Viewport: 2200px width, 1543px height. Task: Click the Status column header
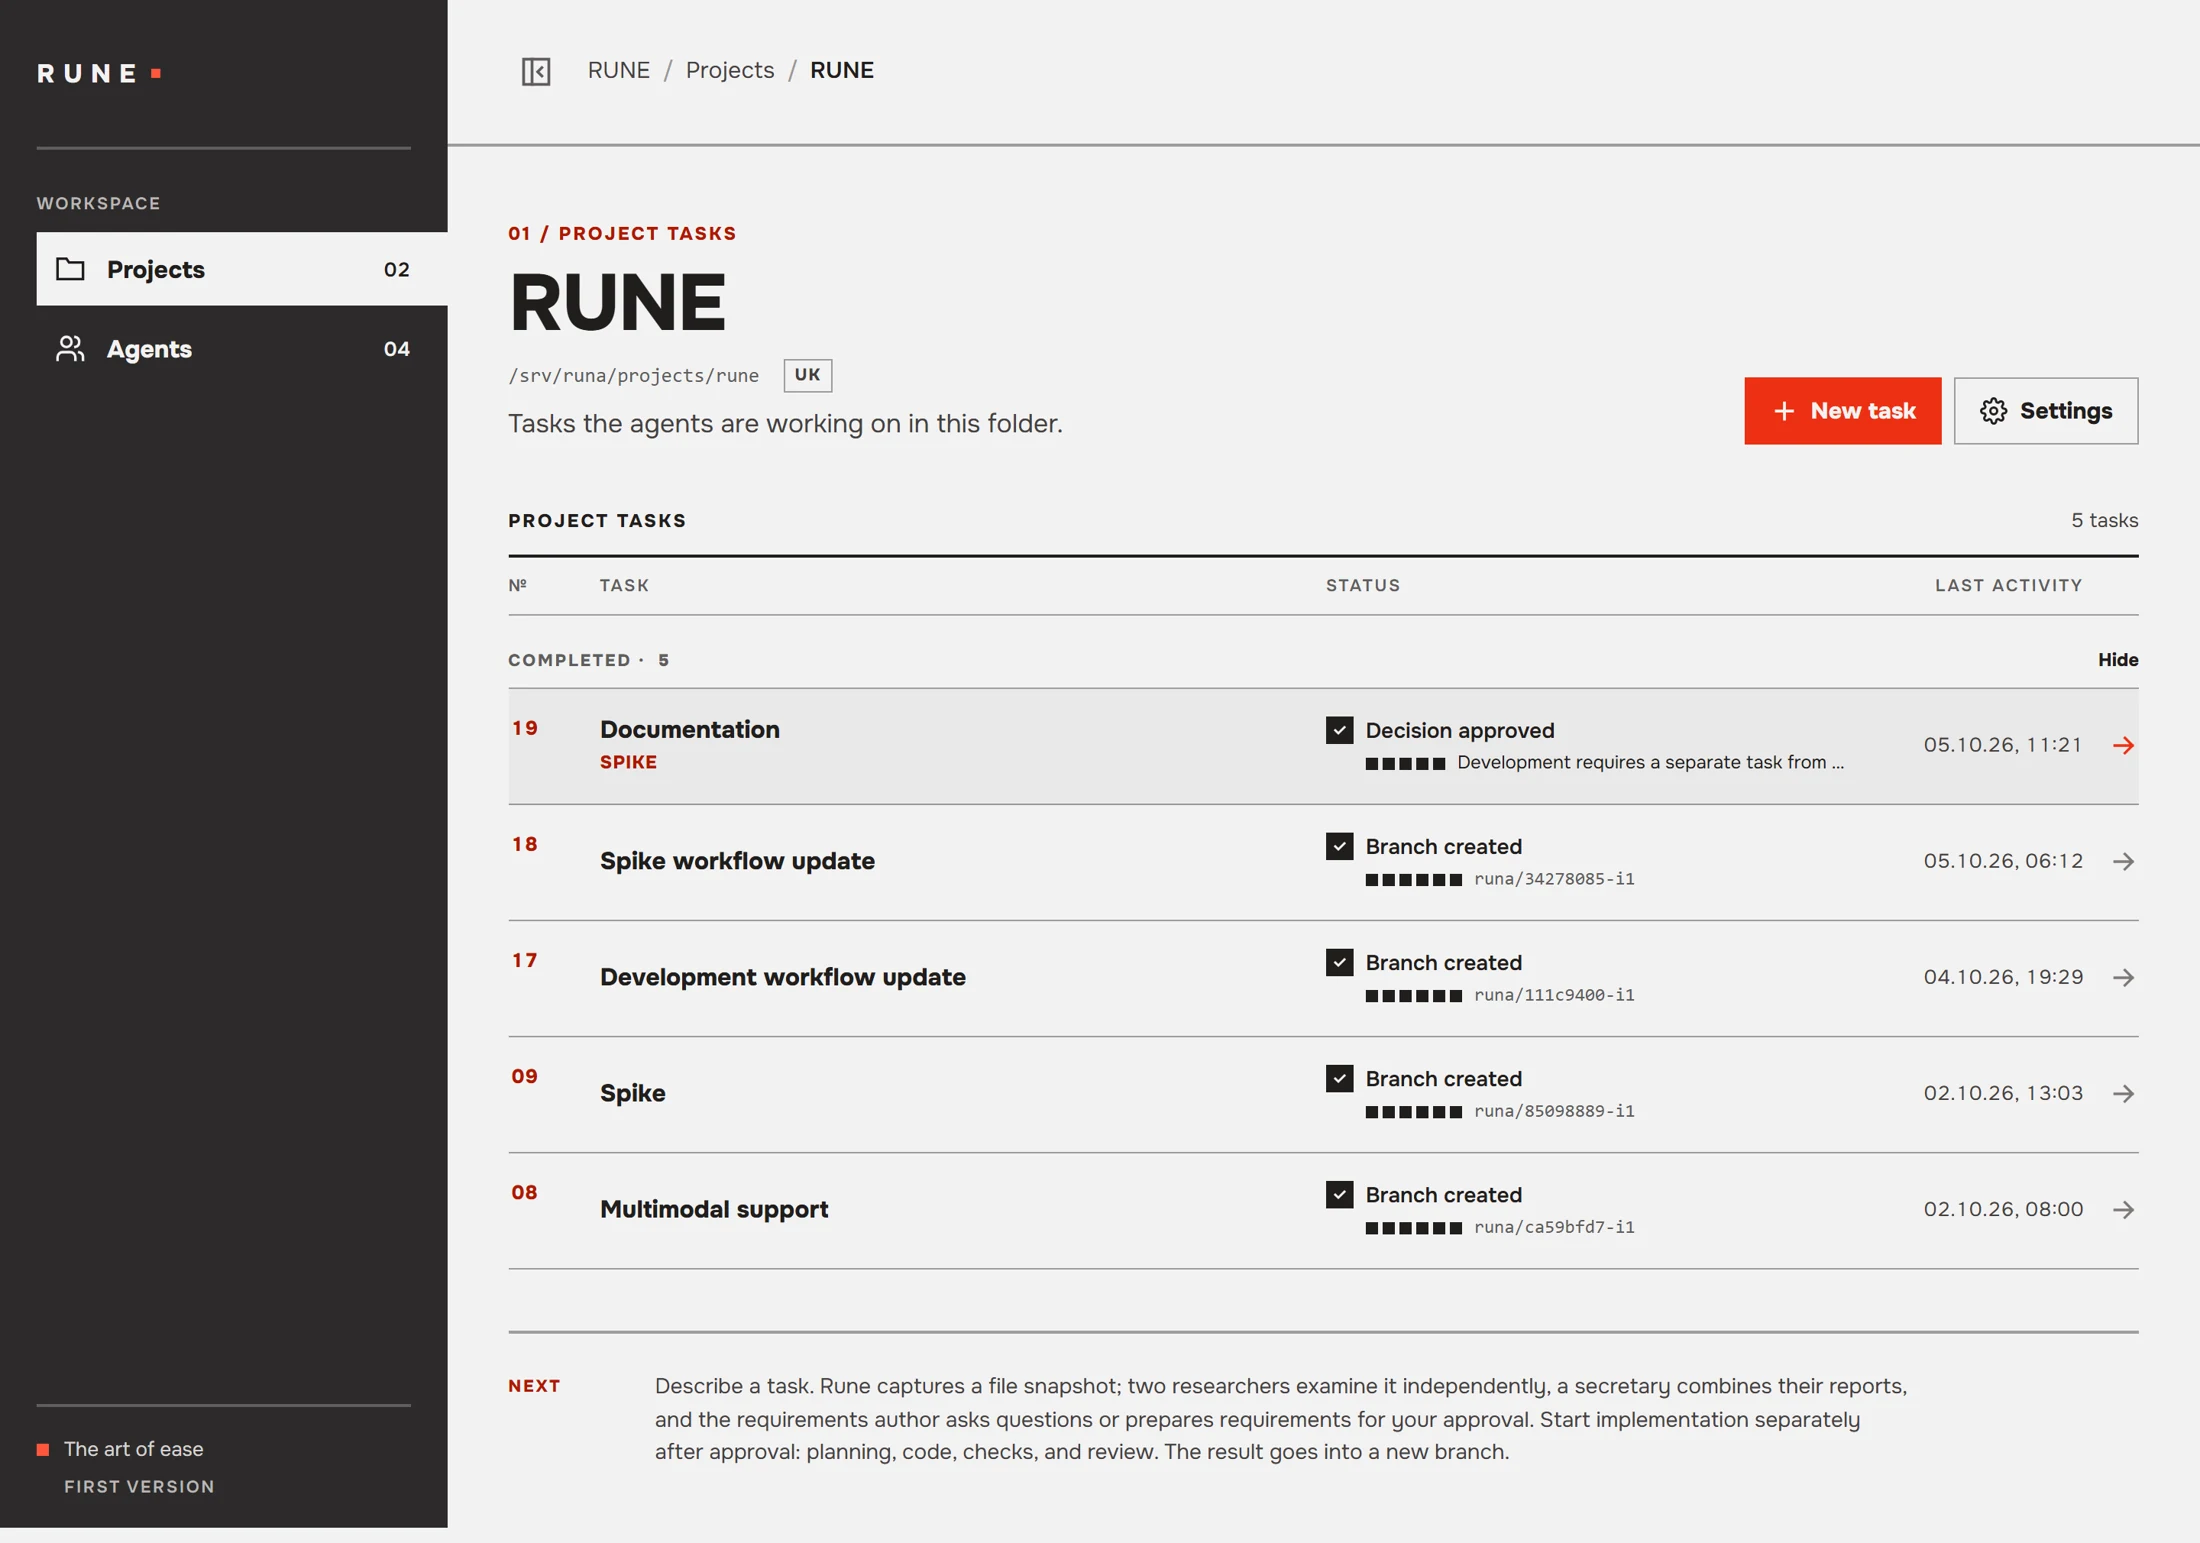pos(1363,586)
